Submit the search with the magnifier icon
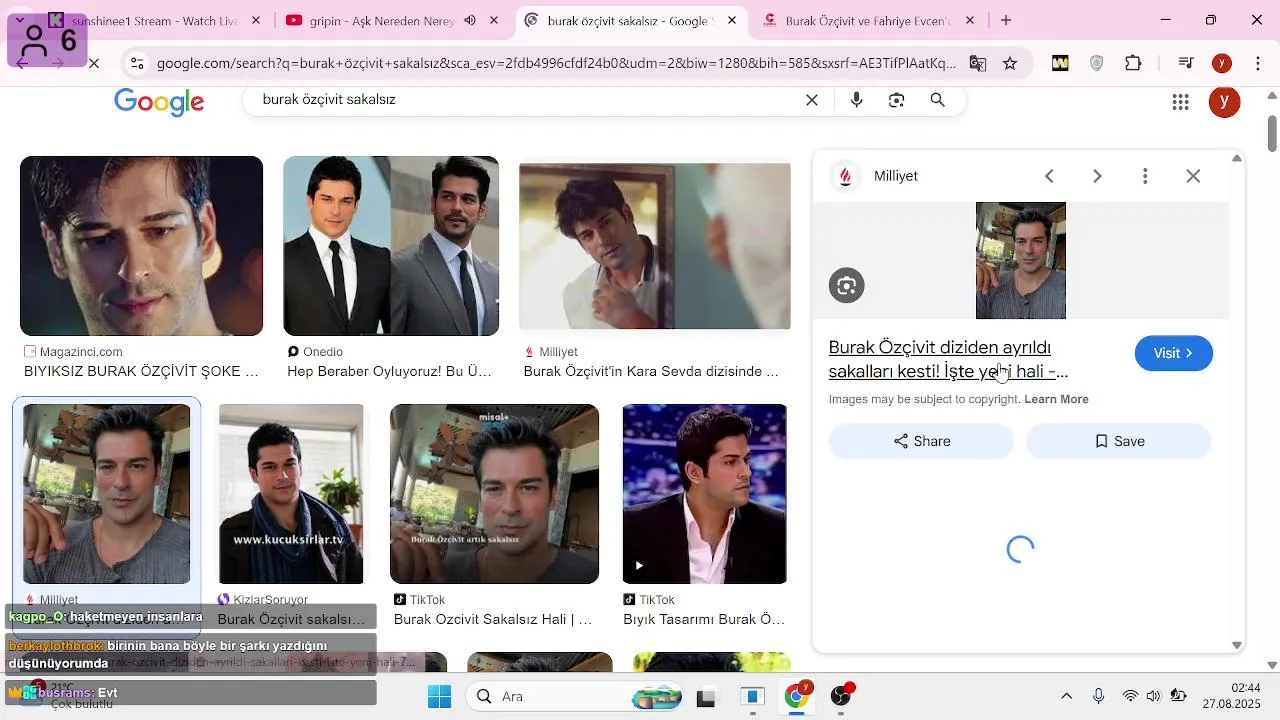Viewport: 1280px width, 720px height. click(x=937, y=100)
